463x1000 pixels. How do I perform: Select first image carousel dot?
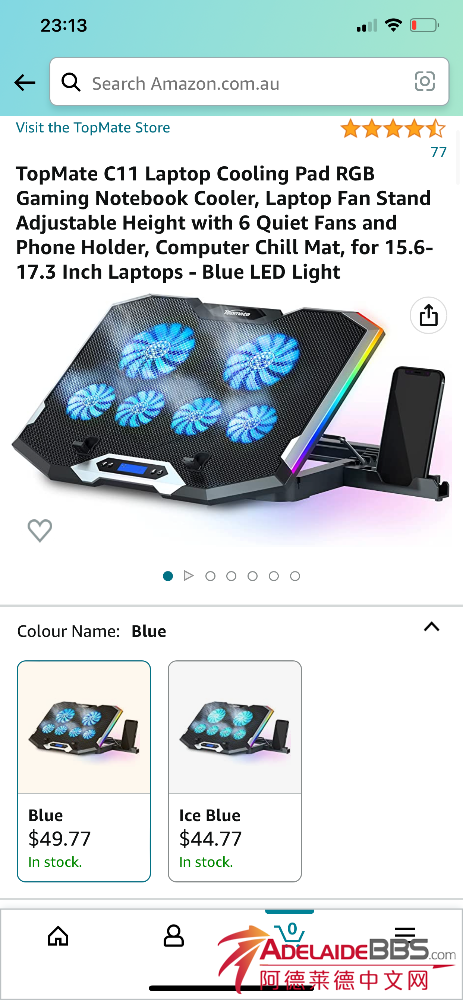pos(168,576)
